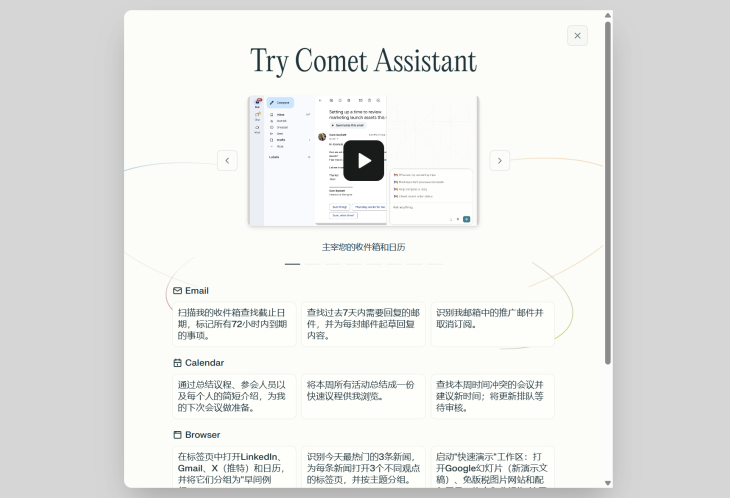Image resolution: width=730 pixels, height=498 pixels.
Task: Click the Calendar section label
Action: 204,363
